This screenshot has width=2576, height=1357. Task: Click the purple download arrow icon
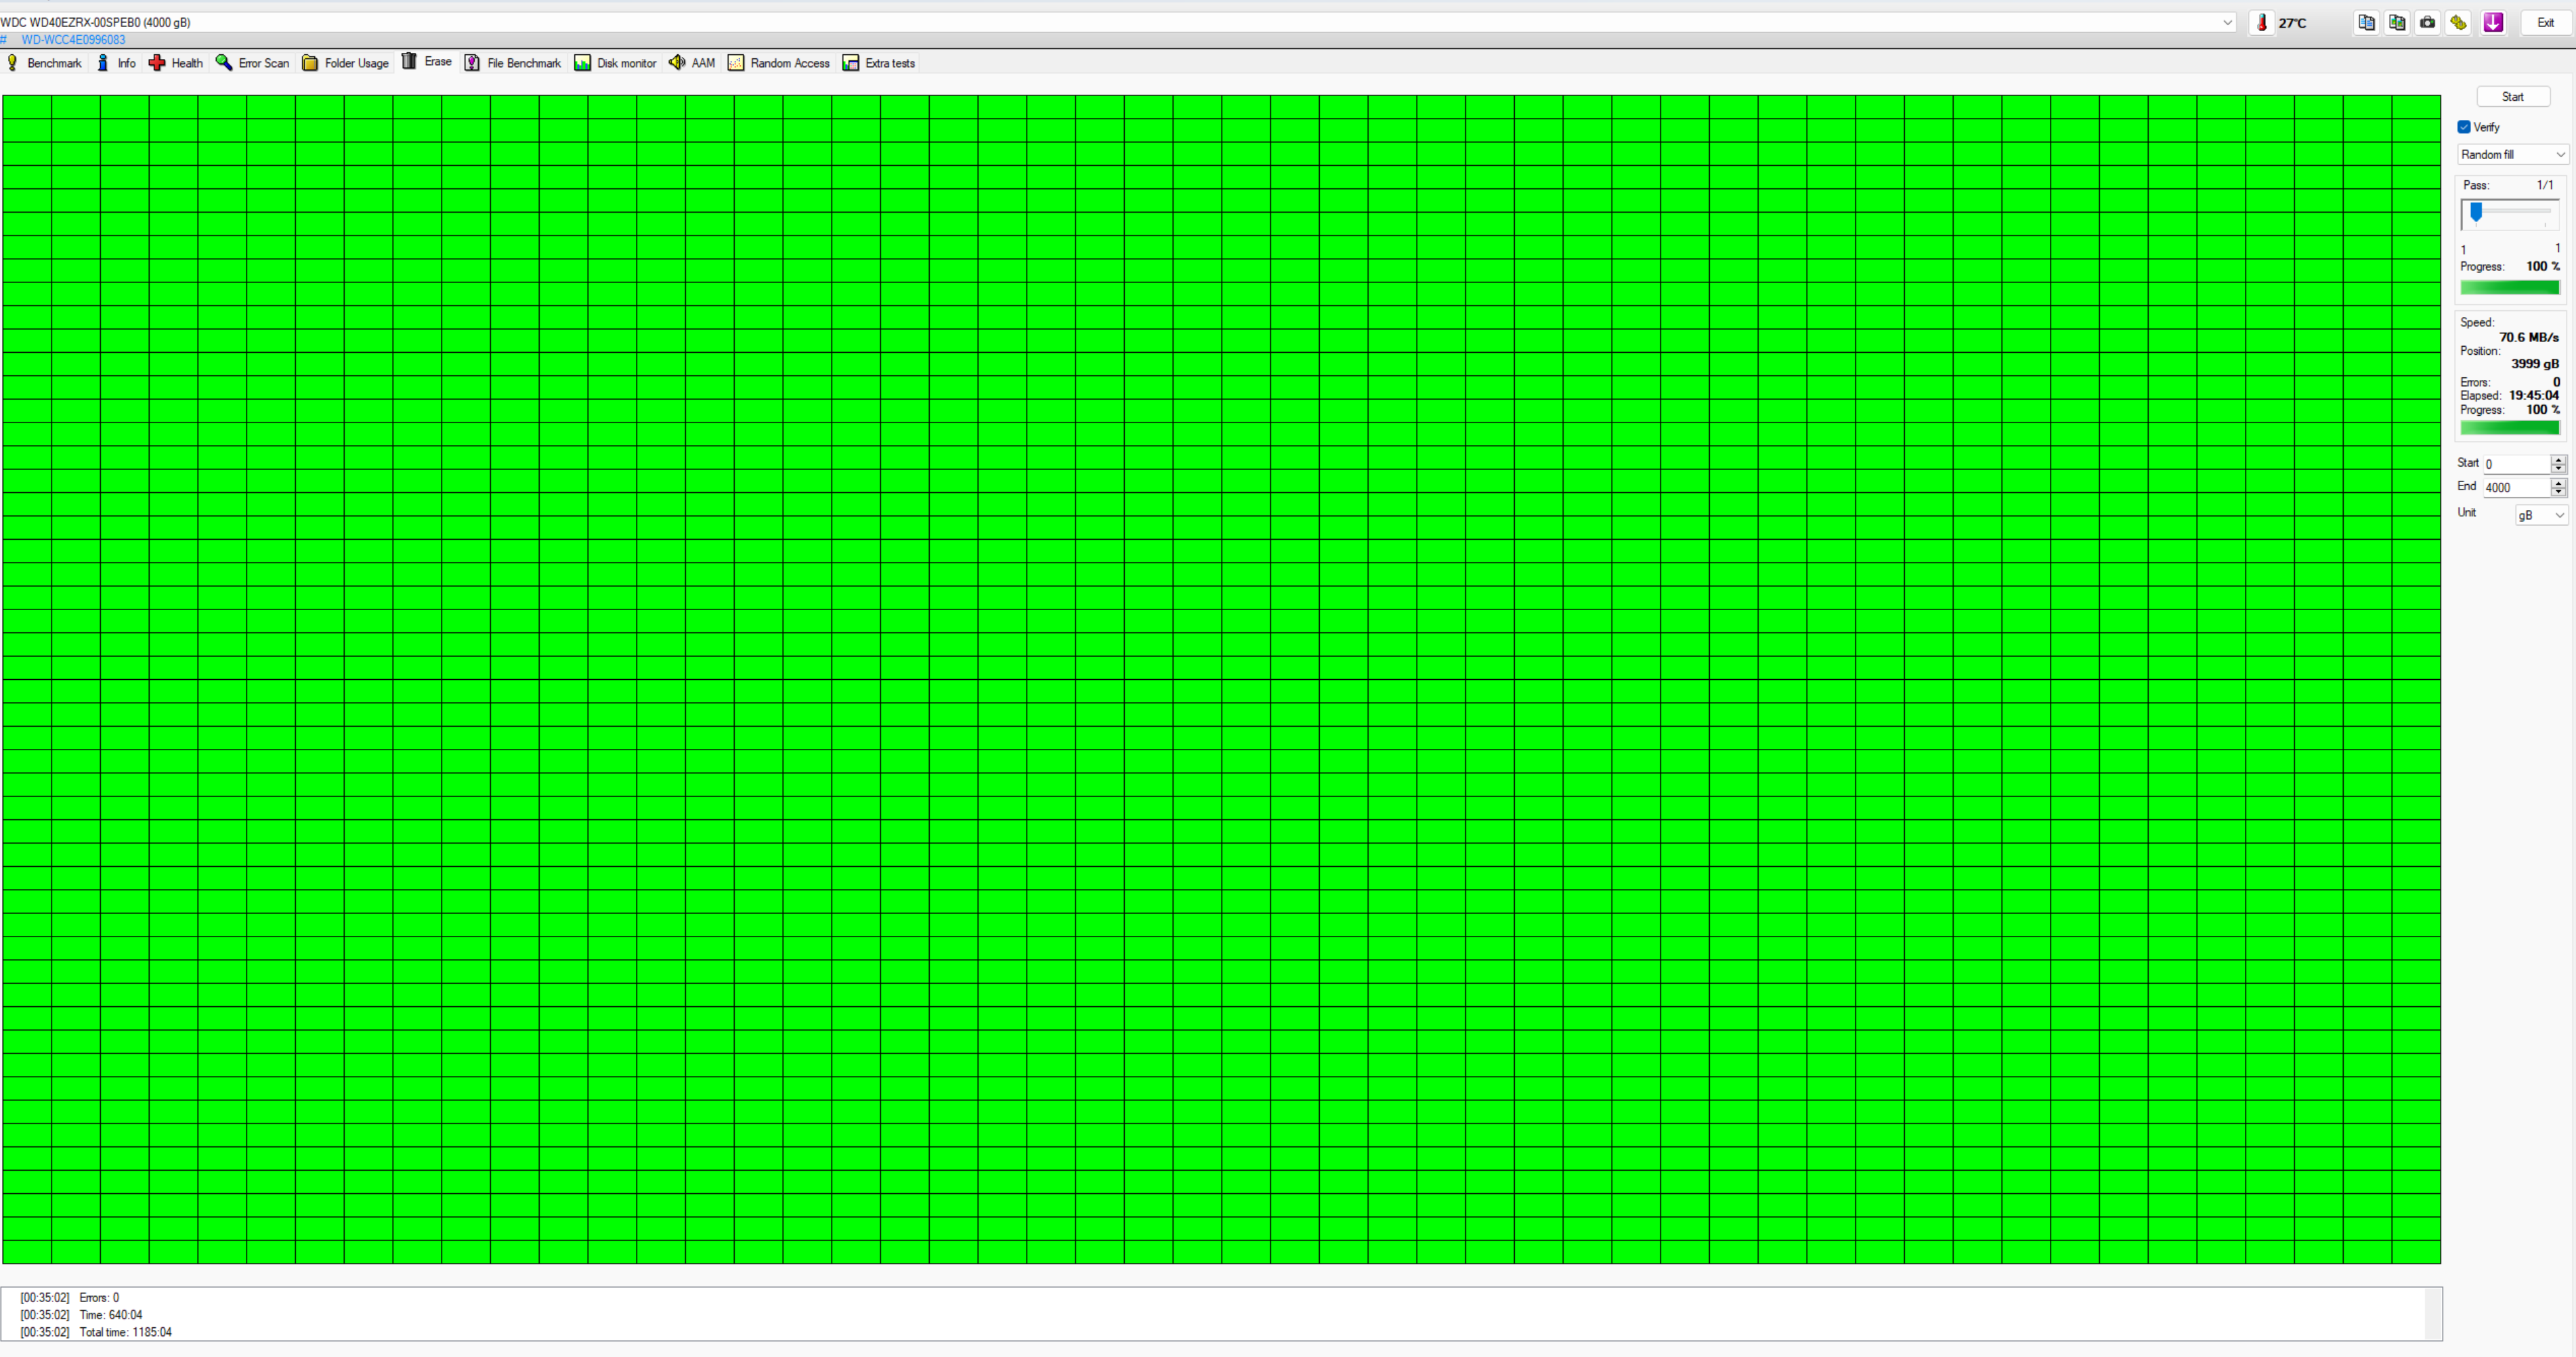[x=2493, y=22]
